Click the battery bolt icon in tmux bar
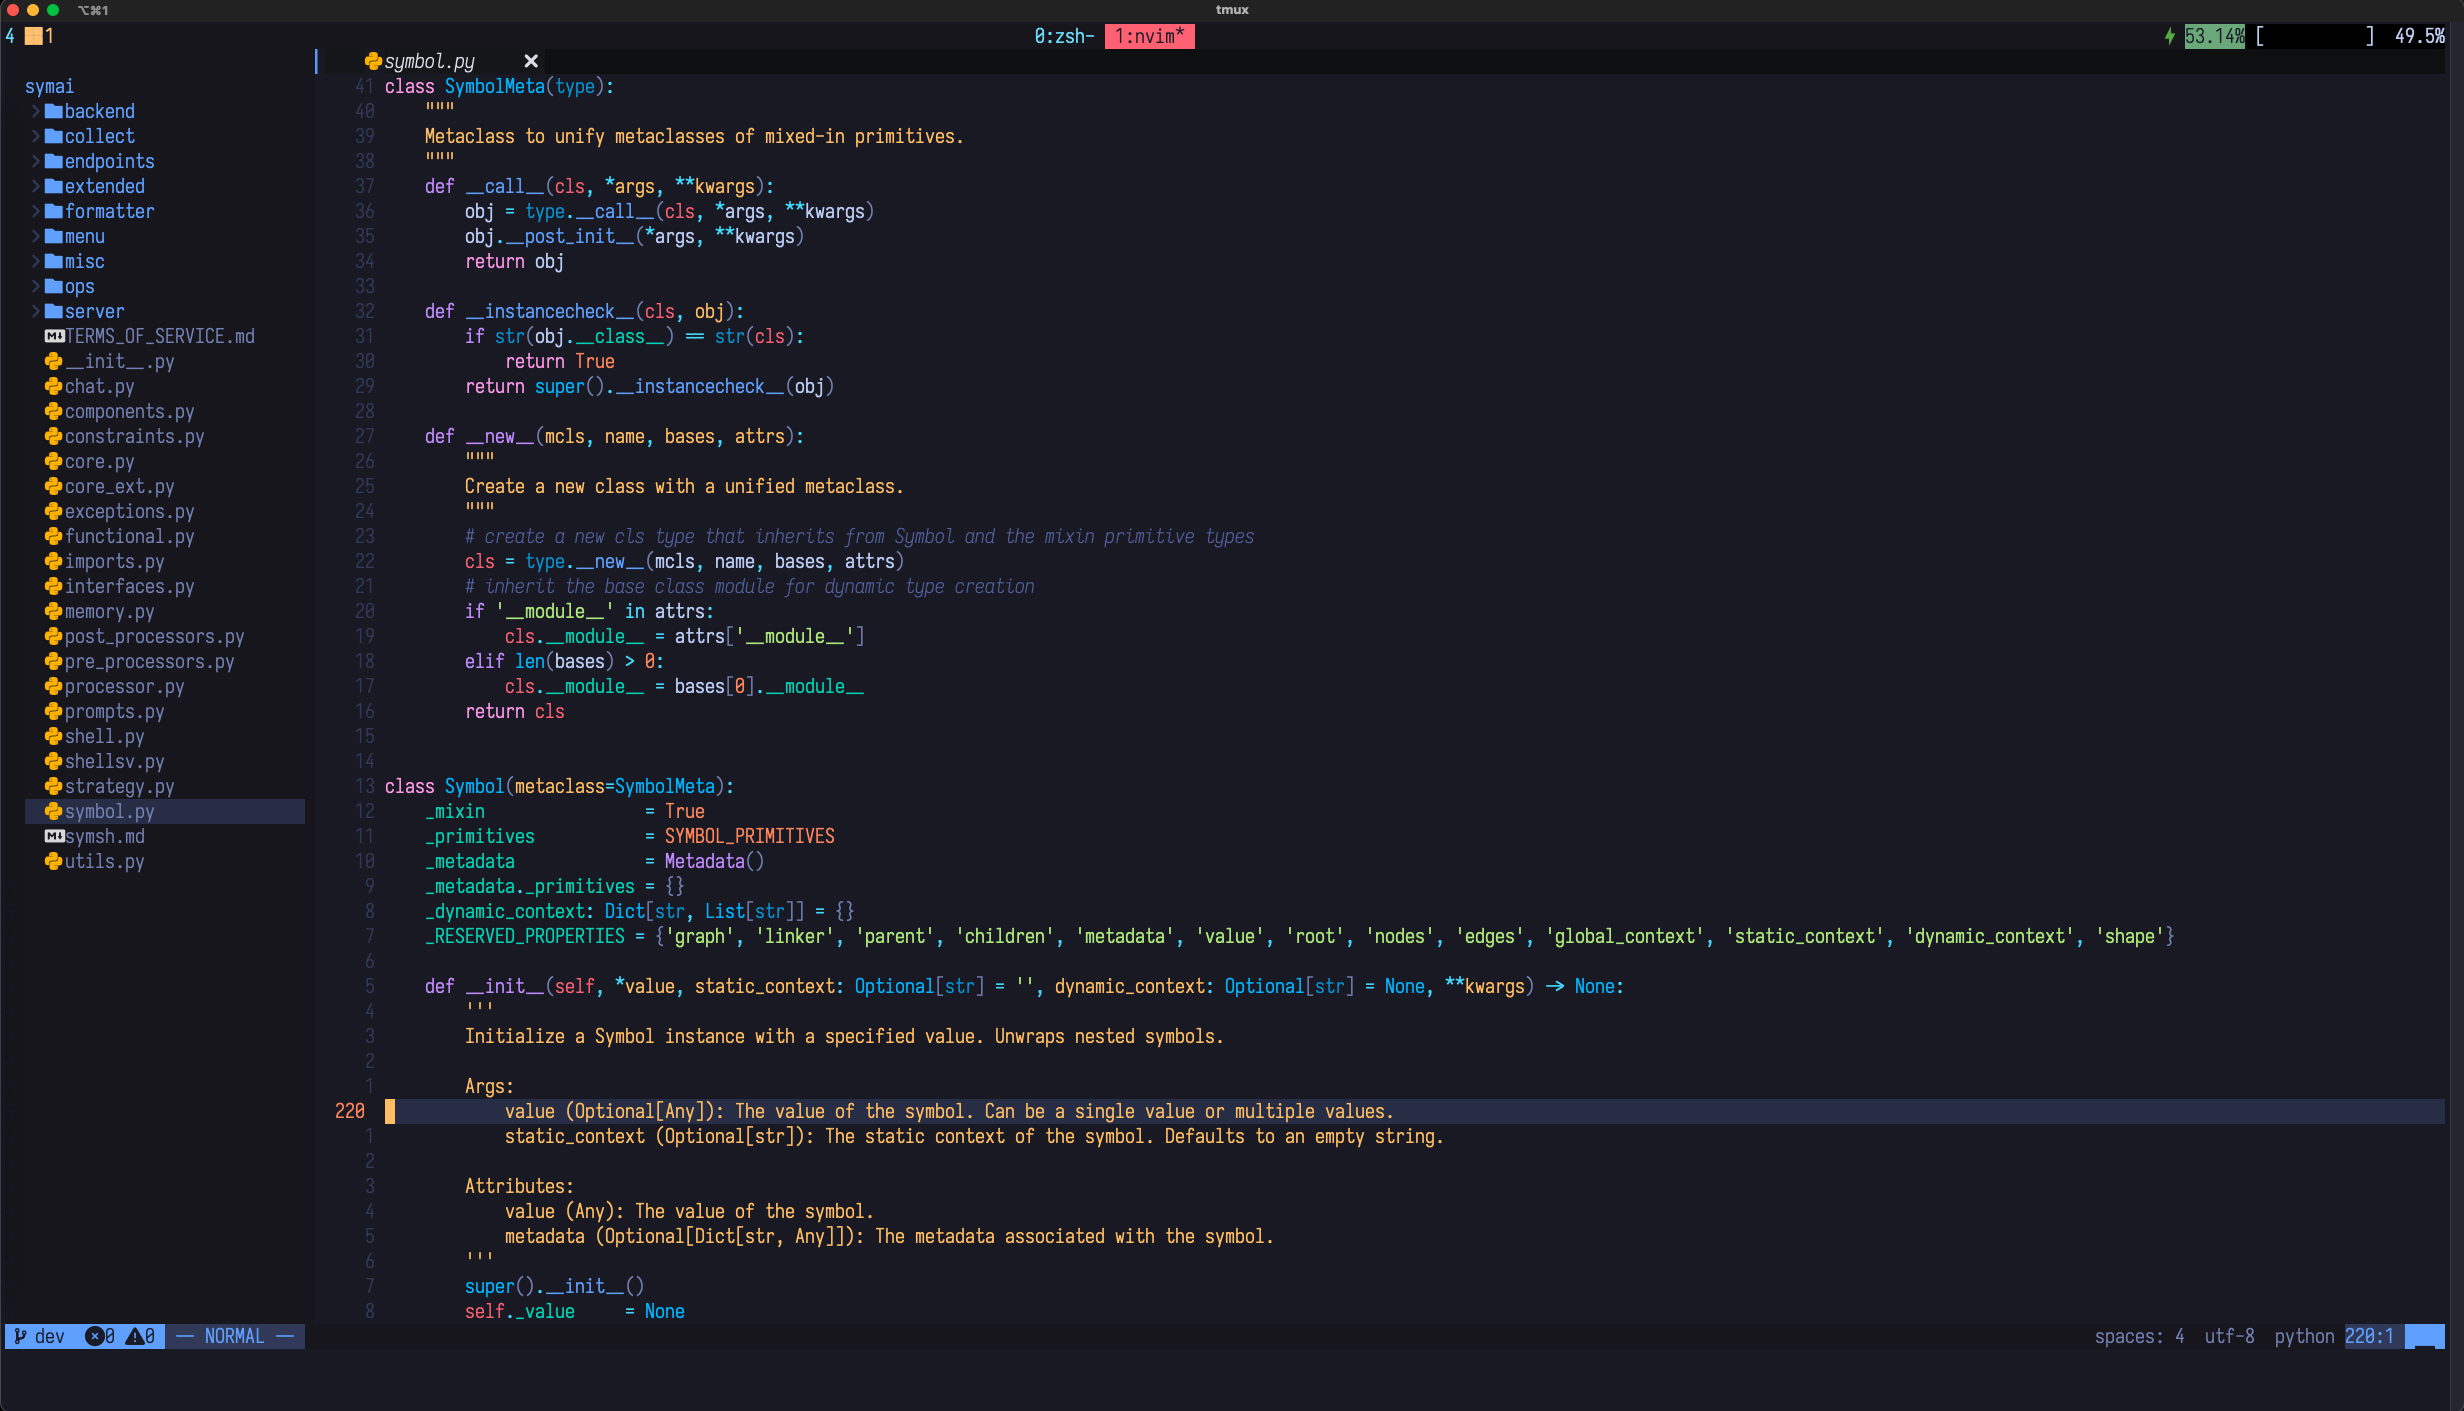The image size is (2464, 1411). tap(2170, 36)
